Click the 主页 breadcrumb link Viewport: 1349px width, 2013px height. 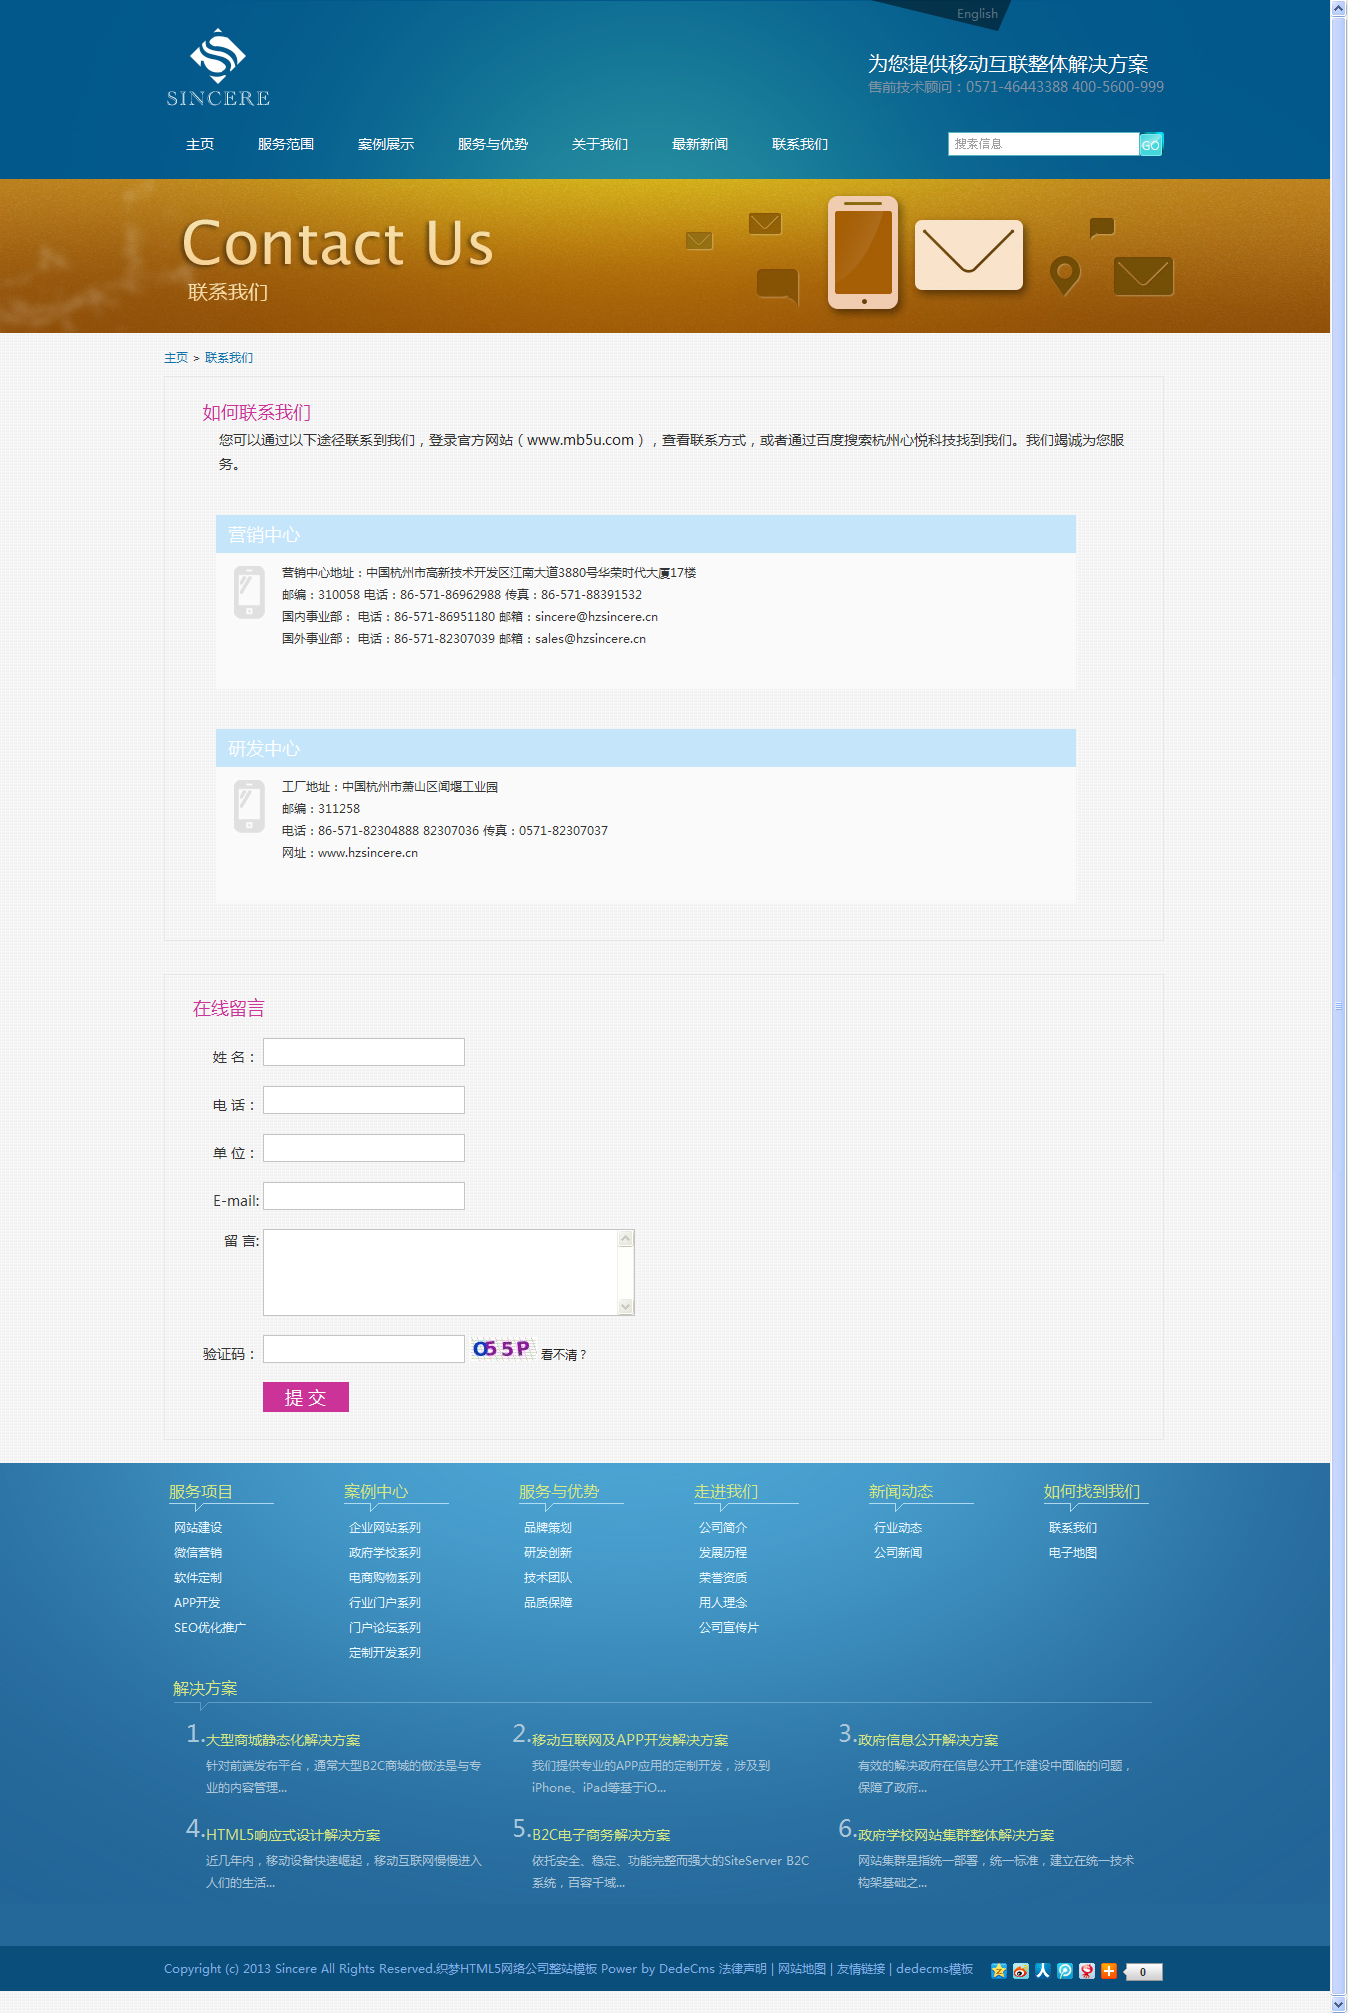(x=176, y=358)
